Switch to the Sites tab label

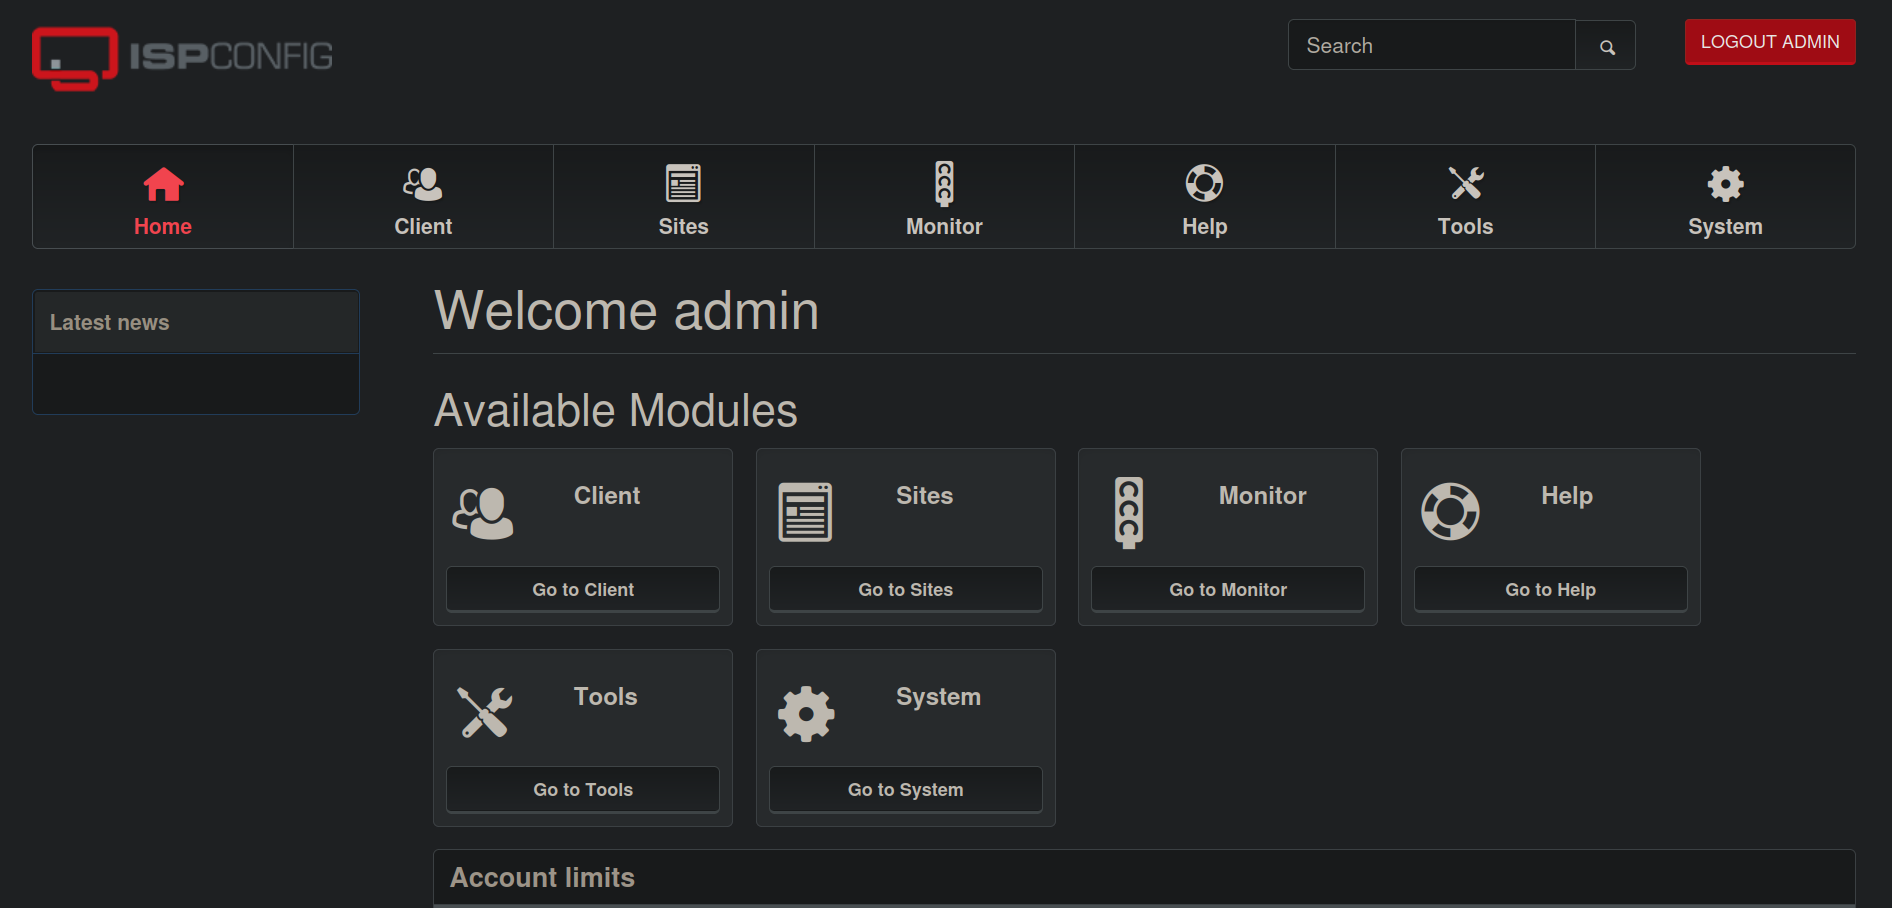click(x=684, y=227)
